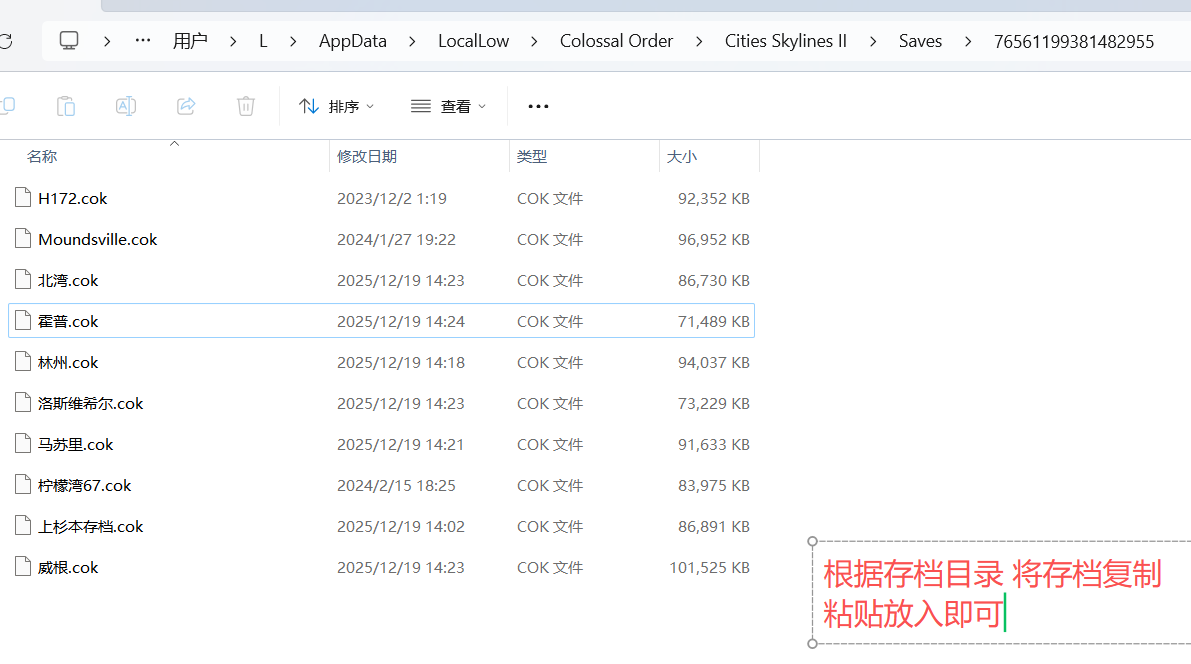Navigate to Cities Skylines II breadcrumb
This screenshot has height=664, width=1191.
[786, 41]
